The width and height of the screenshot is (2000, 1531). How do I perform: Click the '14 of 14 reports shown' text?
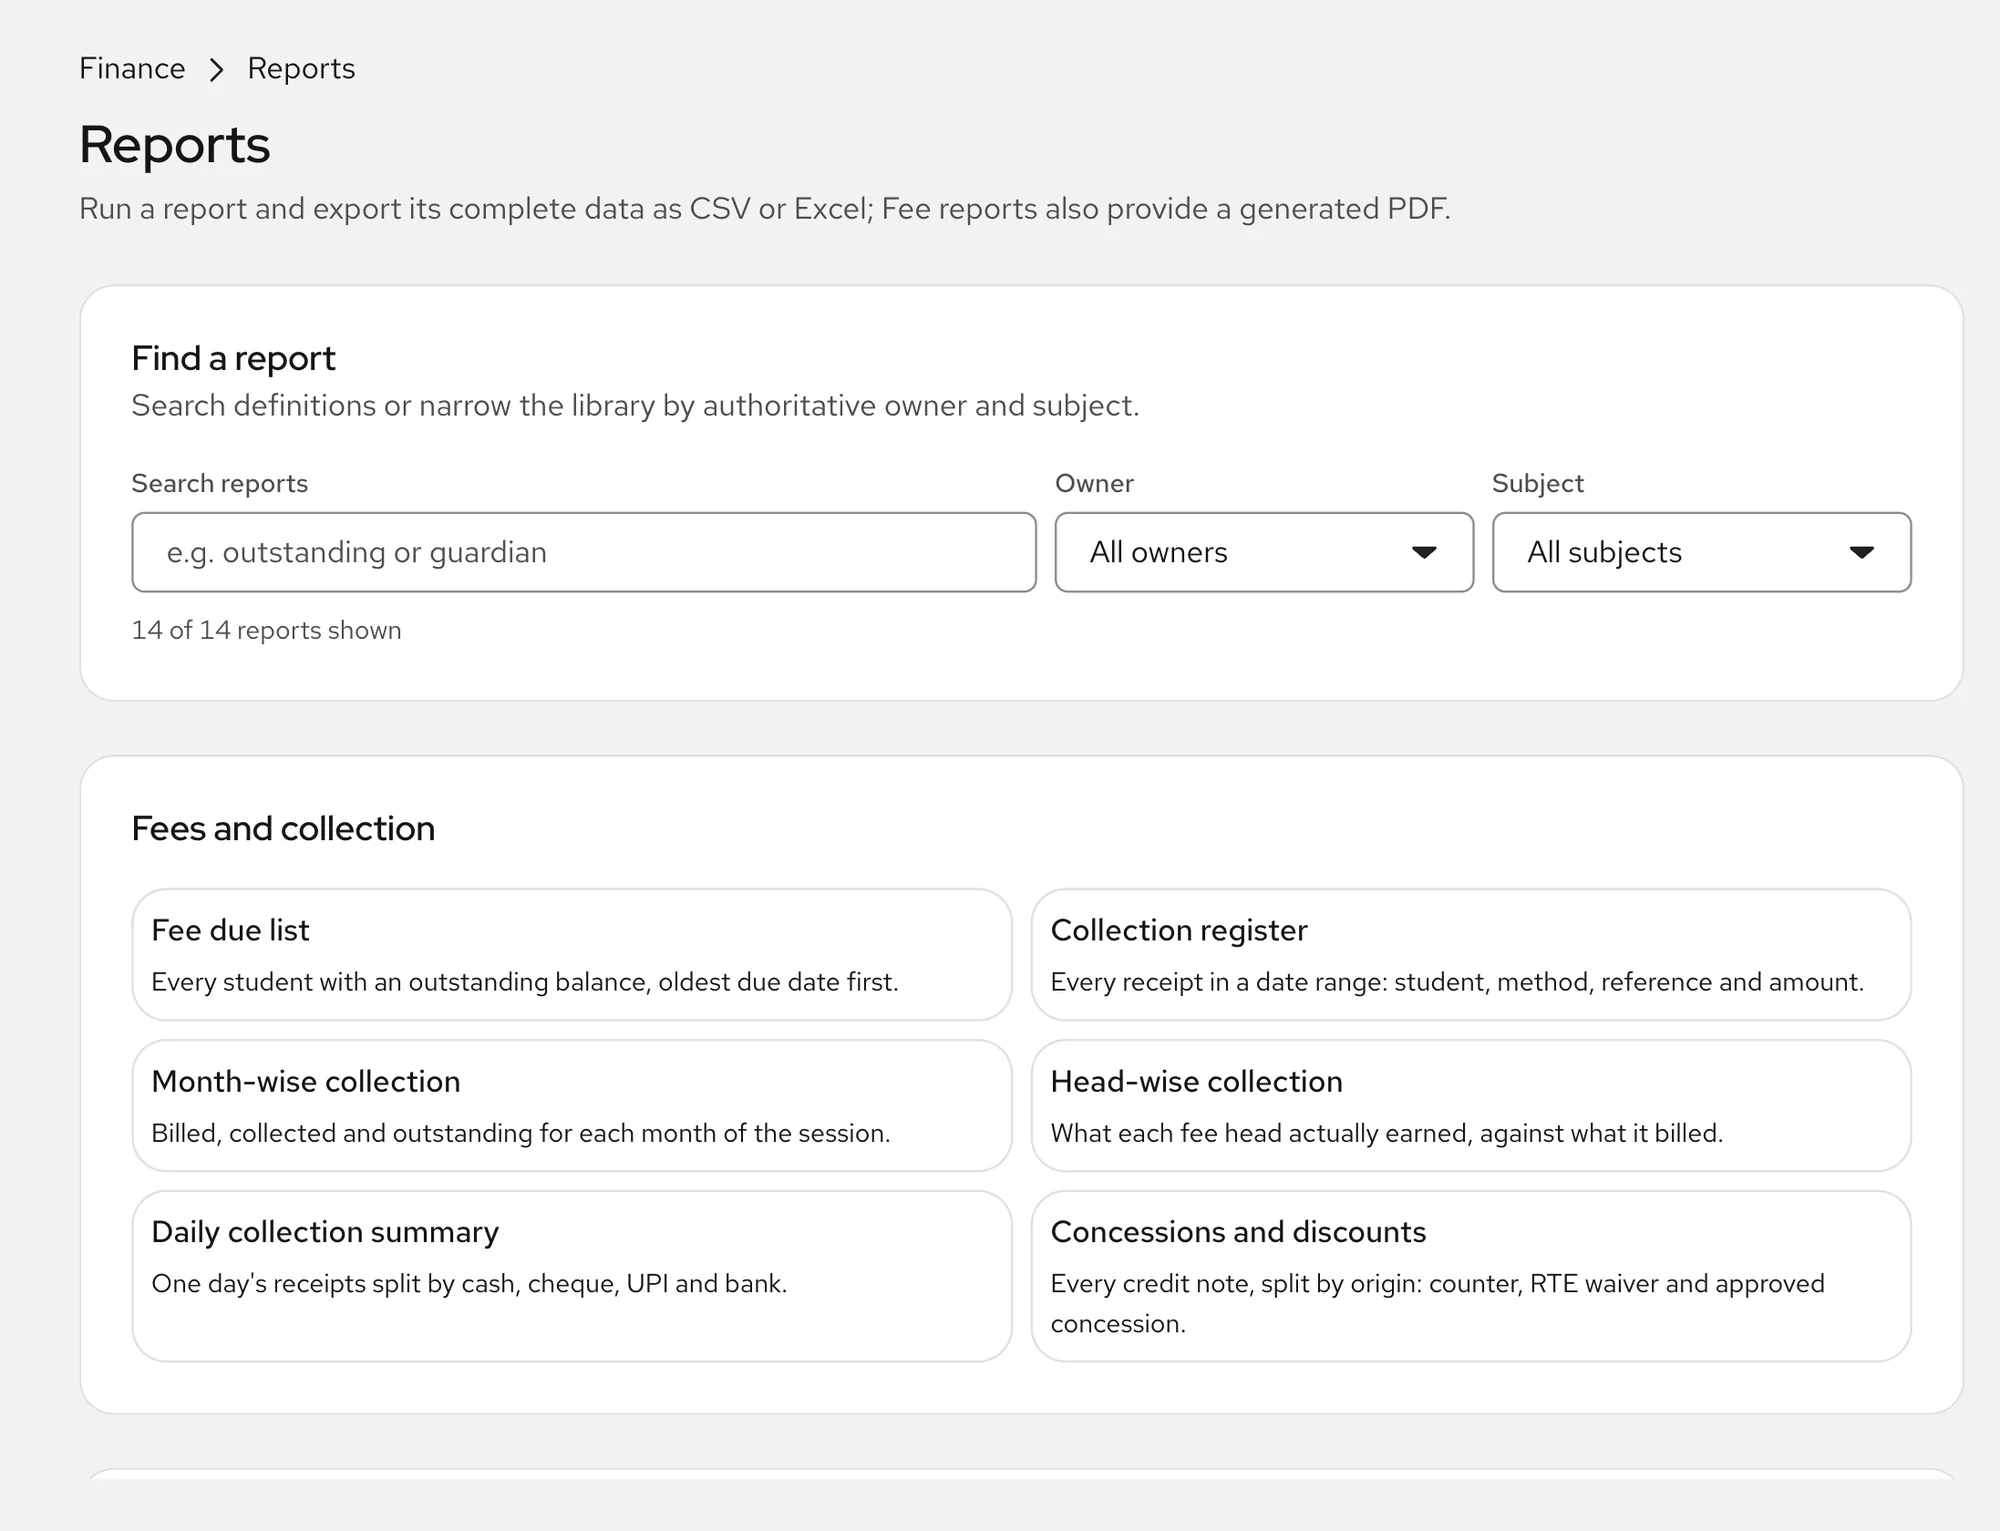point(266,630)
